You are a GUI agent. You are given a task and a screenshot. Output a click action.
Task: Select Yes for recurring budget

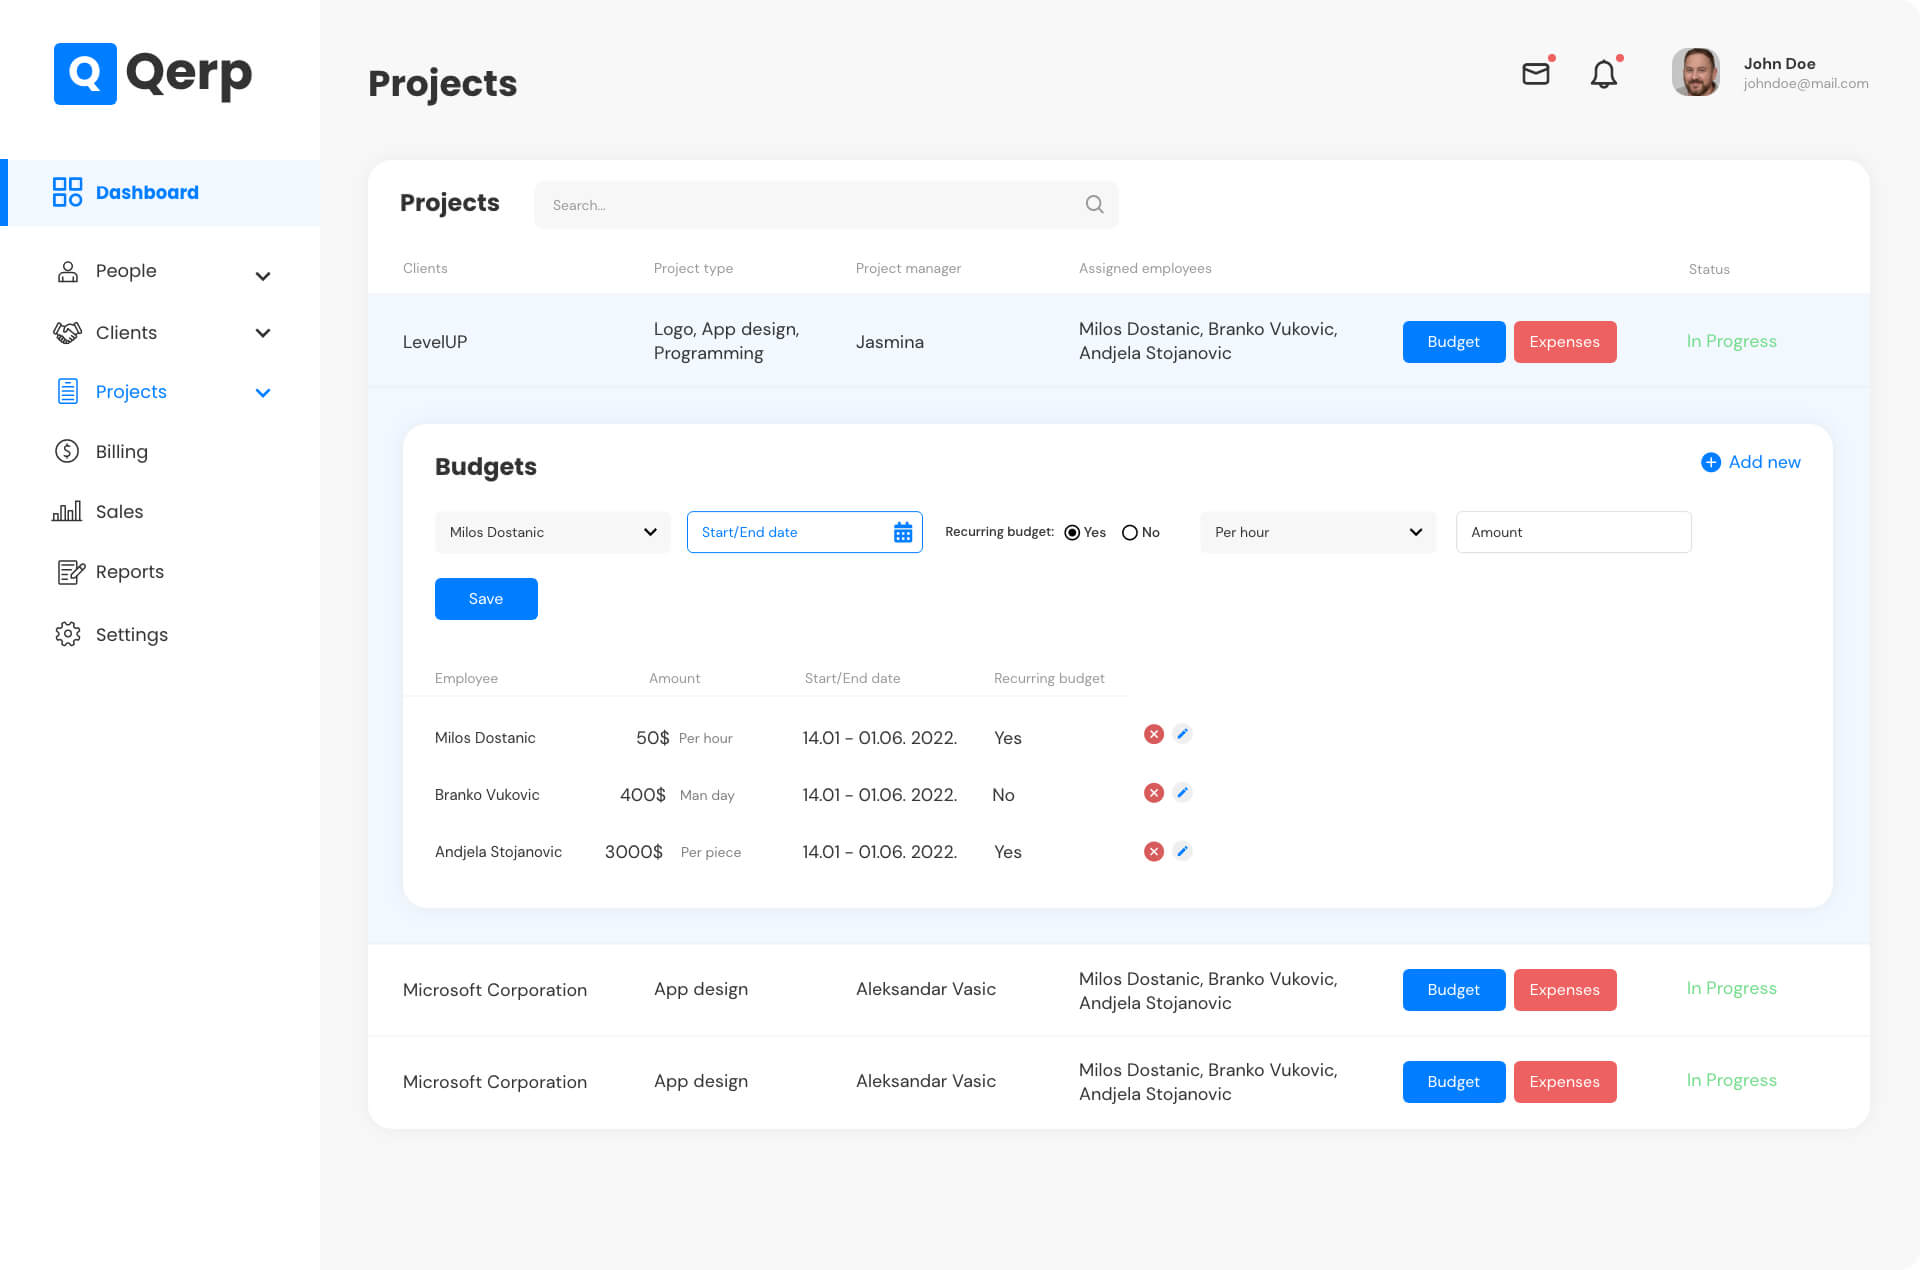click(1072, 532)
